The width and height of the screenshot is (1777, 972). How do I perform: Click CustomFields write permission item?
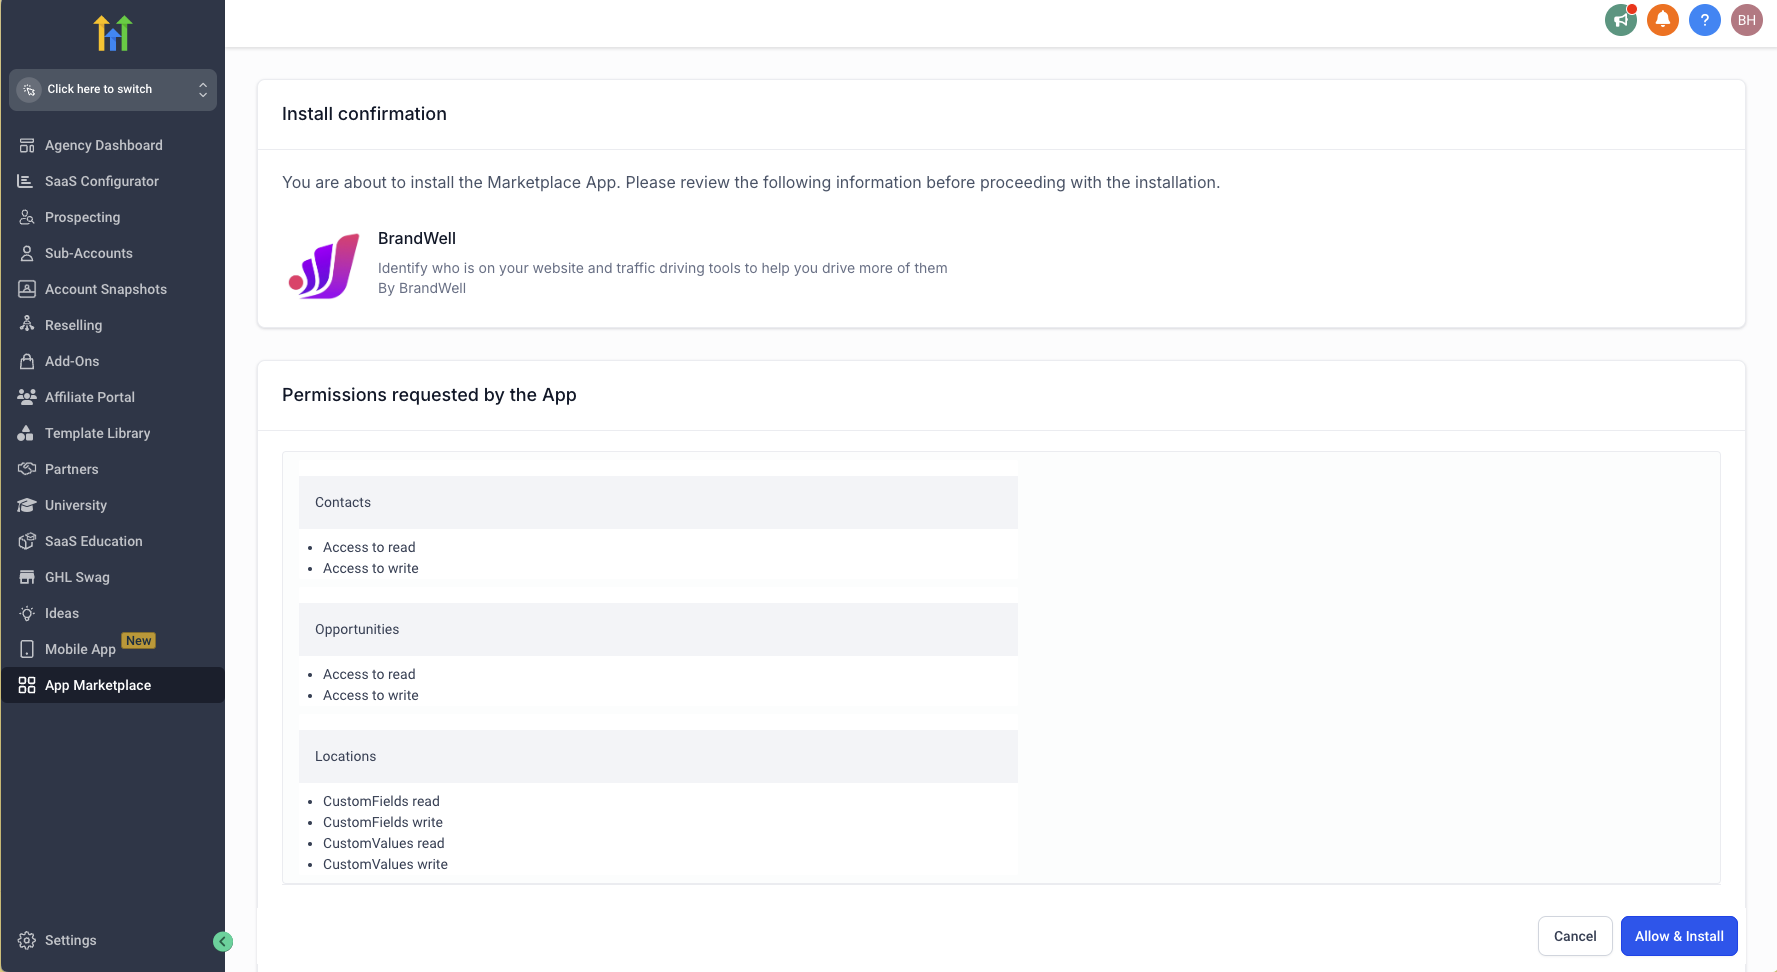(x=383, y=822)
